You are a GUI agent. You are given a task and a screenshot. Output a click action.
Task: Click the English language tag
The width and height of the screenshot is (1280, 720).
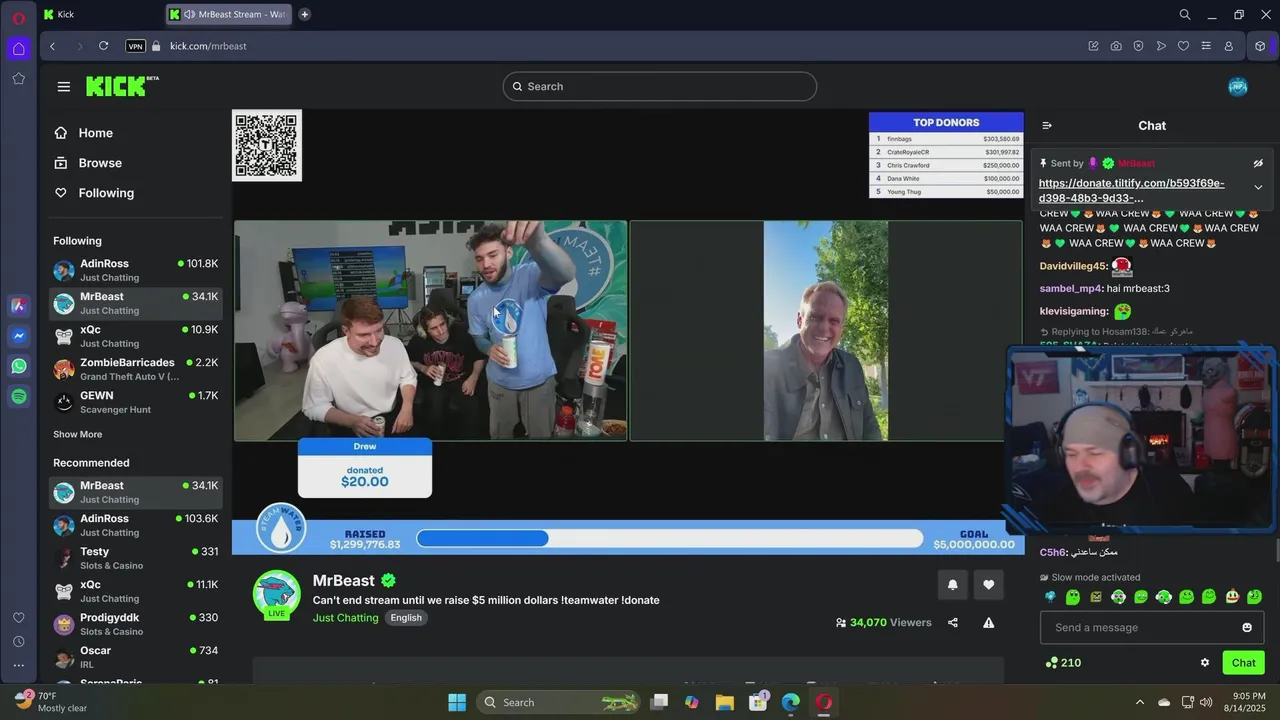pos(406,618)
